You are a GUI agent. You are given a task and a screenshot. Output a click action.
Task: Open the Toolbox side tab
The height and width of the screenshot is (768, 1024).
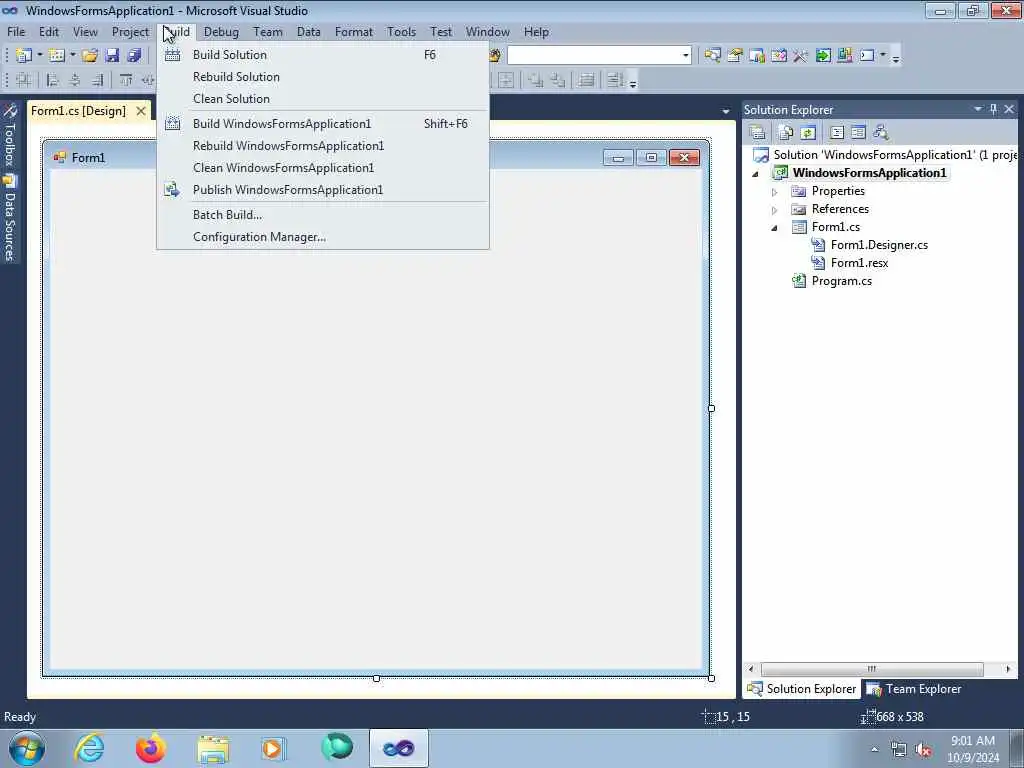tap(10, 135)
